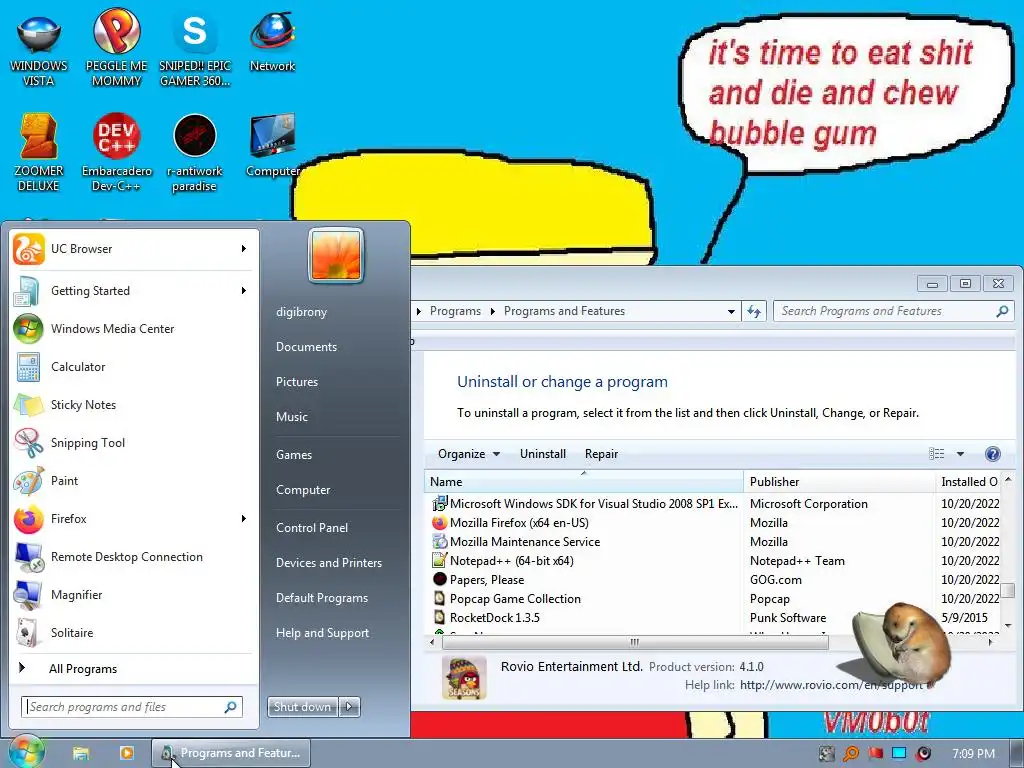Click the Firefox icon in Start menu
Image resolution: width=1024 pixels, height=768 pixels.
29,519
